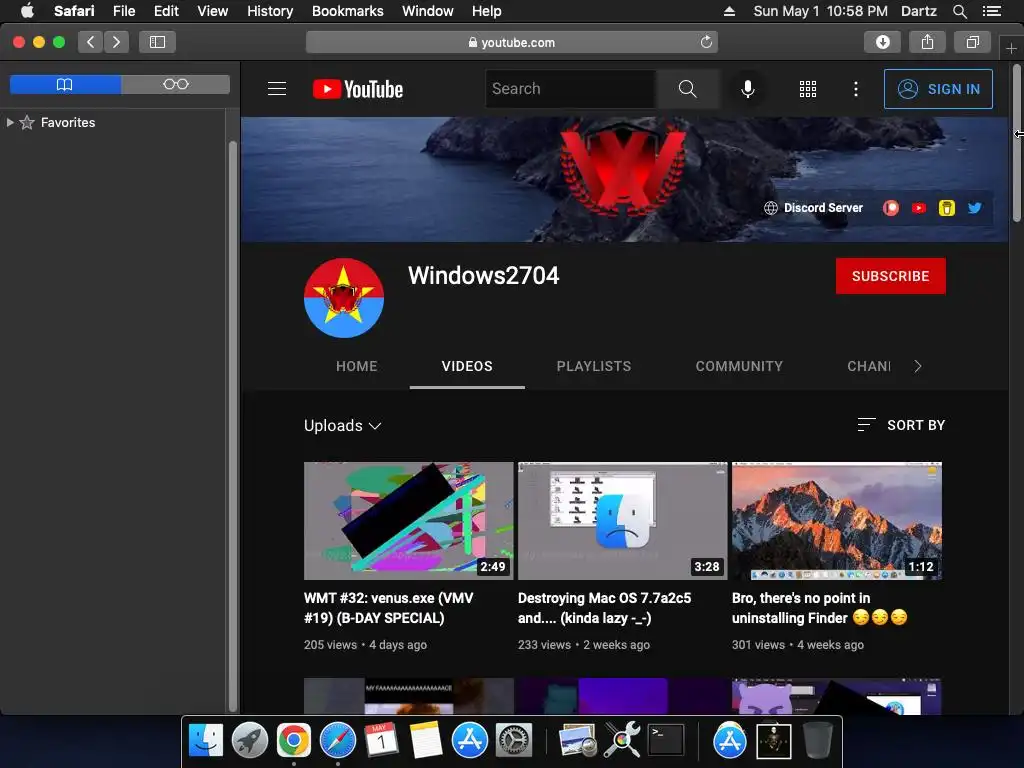The width and height of the screenshot is (1024, 768).
Task: Open the COMMUNITY channel tab
Action: 739,366
